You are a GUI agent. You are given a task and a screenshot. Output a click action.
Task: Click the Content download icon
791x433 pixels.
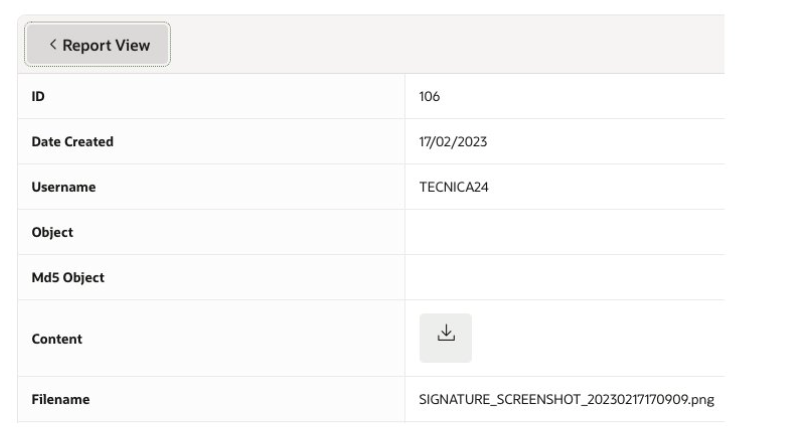pyautogui.click(x=445, y=338)
